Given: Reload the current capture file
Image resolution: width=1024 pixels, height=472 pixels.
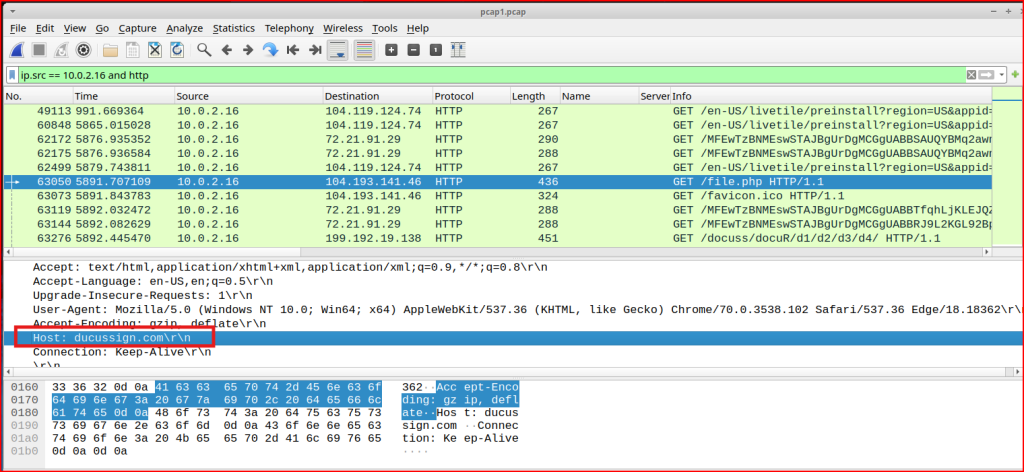Looking at the screenshot, I should [x=177, y=49].
